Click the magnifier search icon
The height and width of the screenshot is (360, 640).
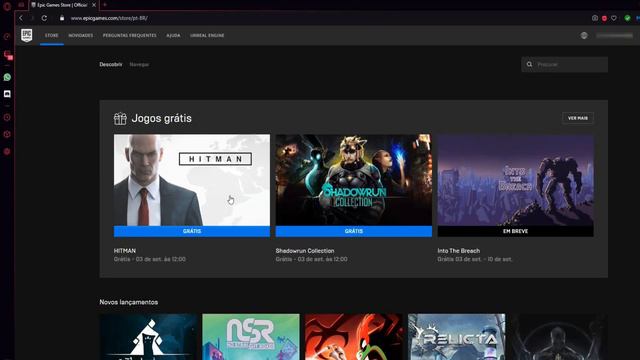click(x=529, y=64)
